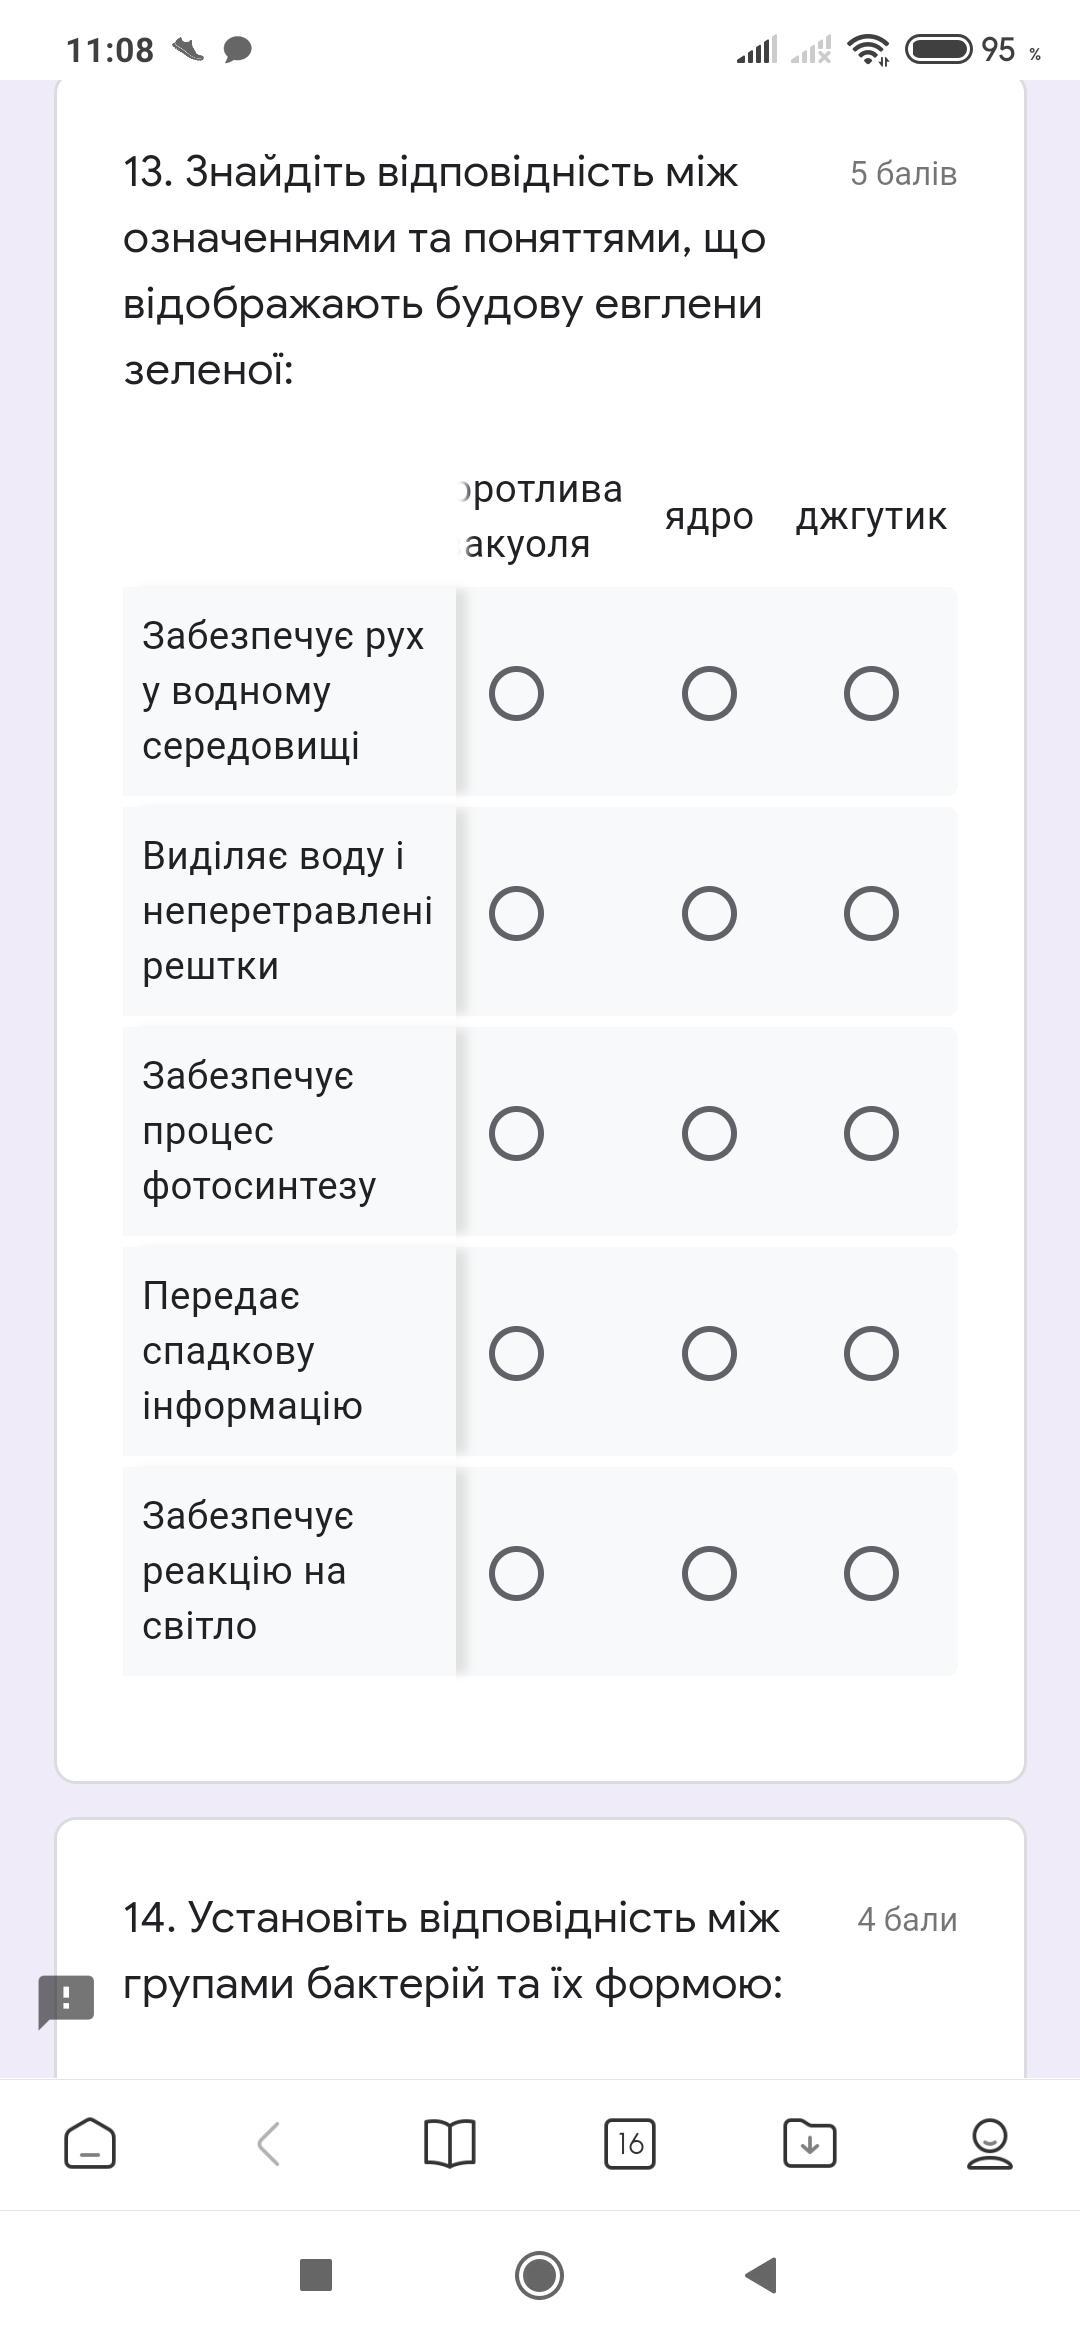This screenshot has width=1080, height=2340.
Task: Go back with the browser back arrow
Action: tap(268, 2144)
